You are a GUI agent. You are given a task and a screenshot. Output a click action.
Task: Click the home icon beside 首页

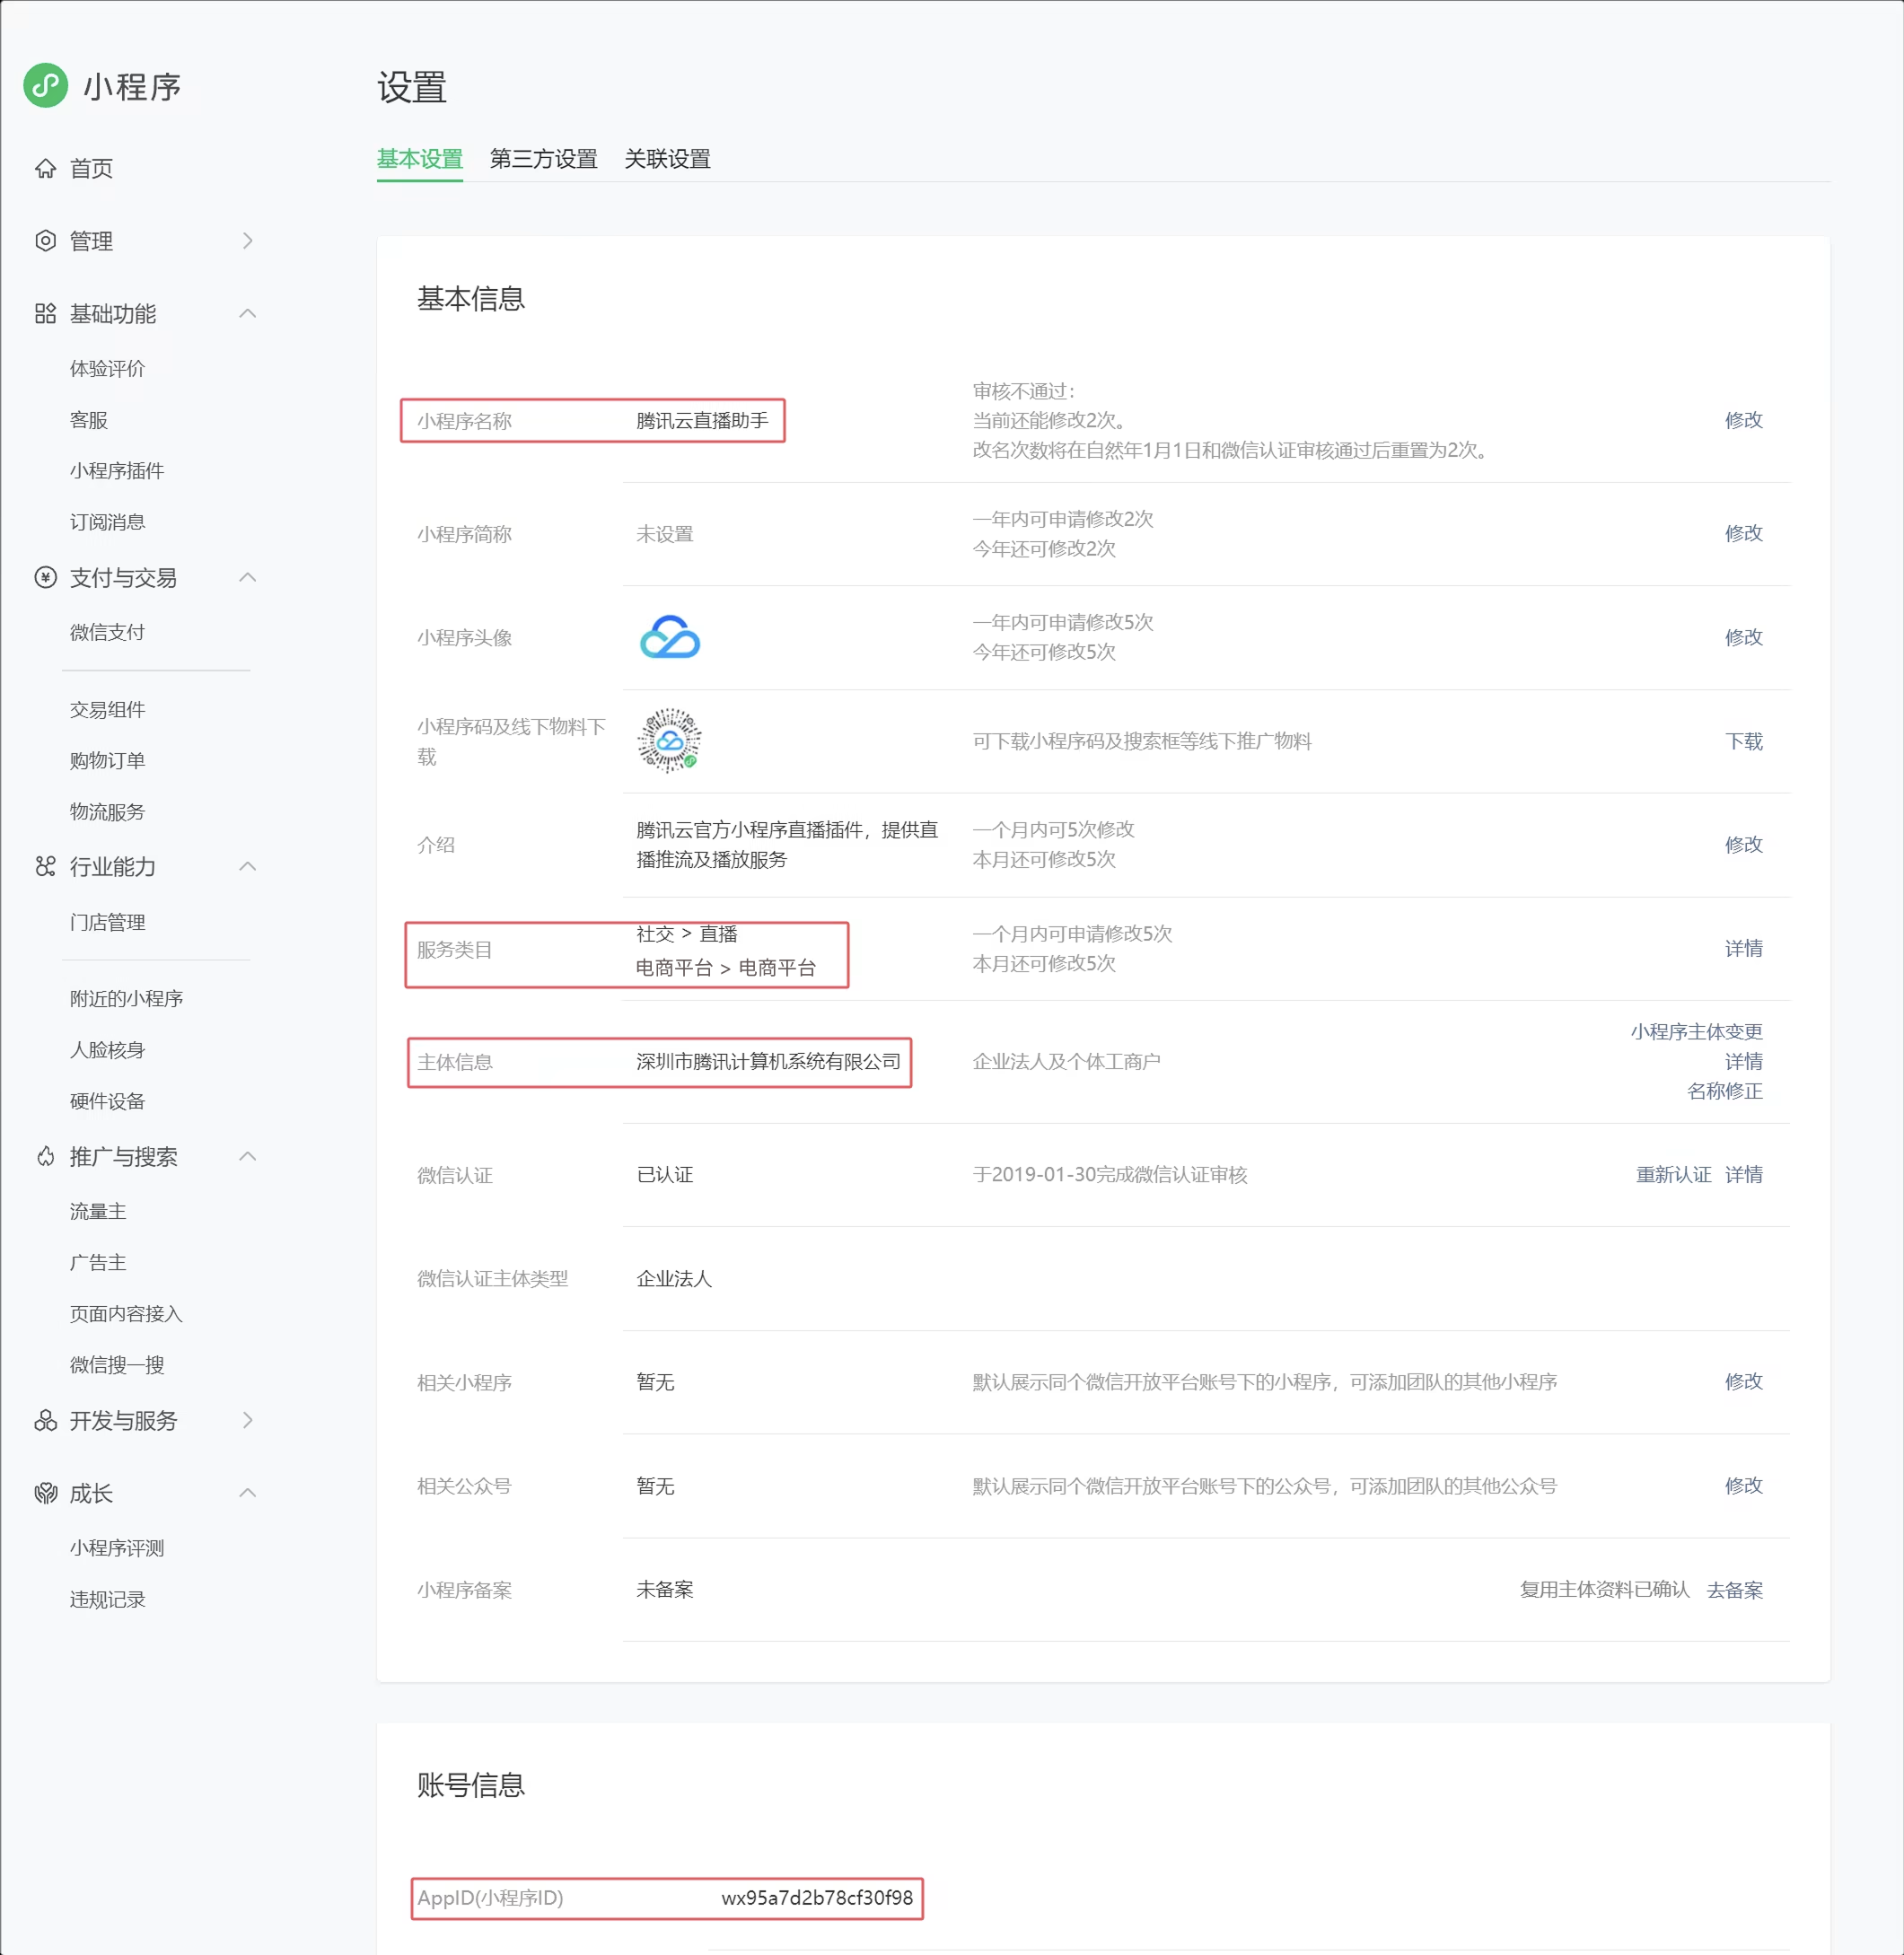click(45, 168)
